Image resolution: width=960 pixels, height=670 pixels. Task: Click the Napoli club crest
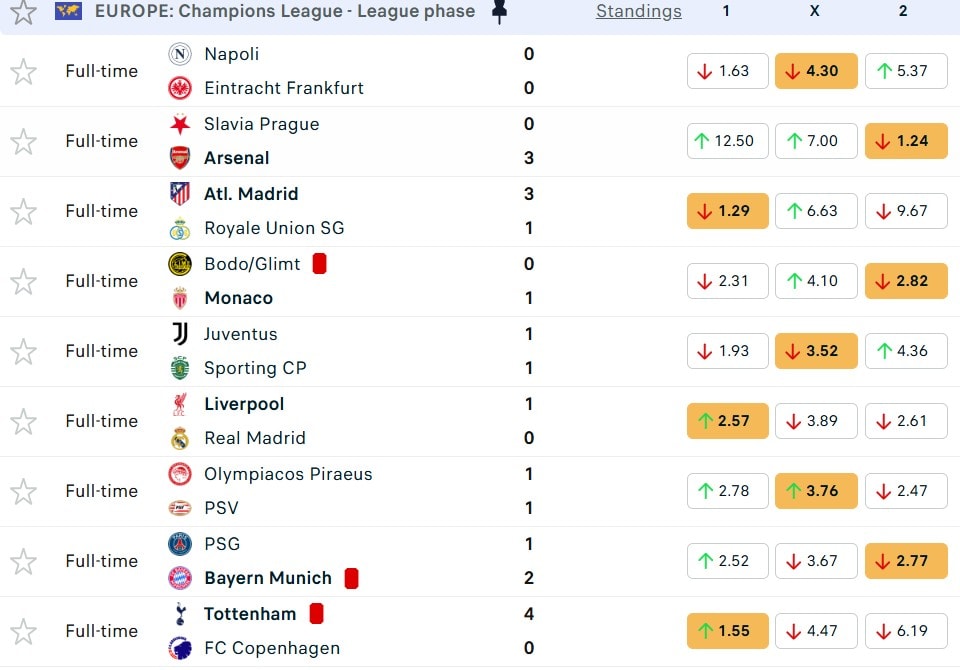[x=180, y=54]
